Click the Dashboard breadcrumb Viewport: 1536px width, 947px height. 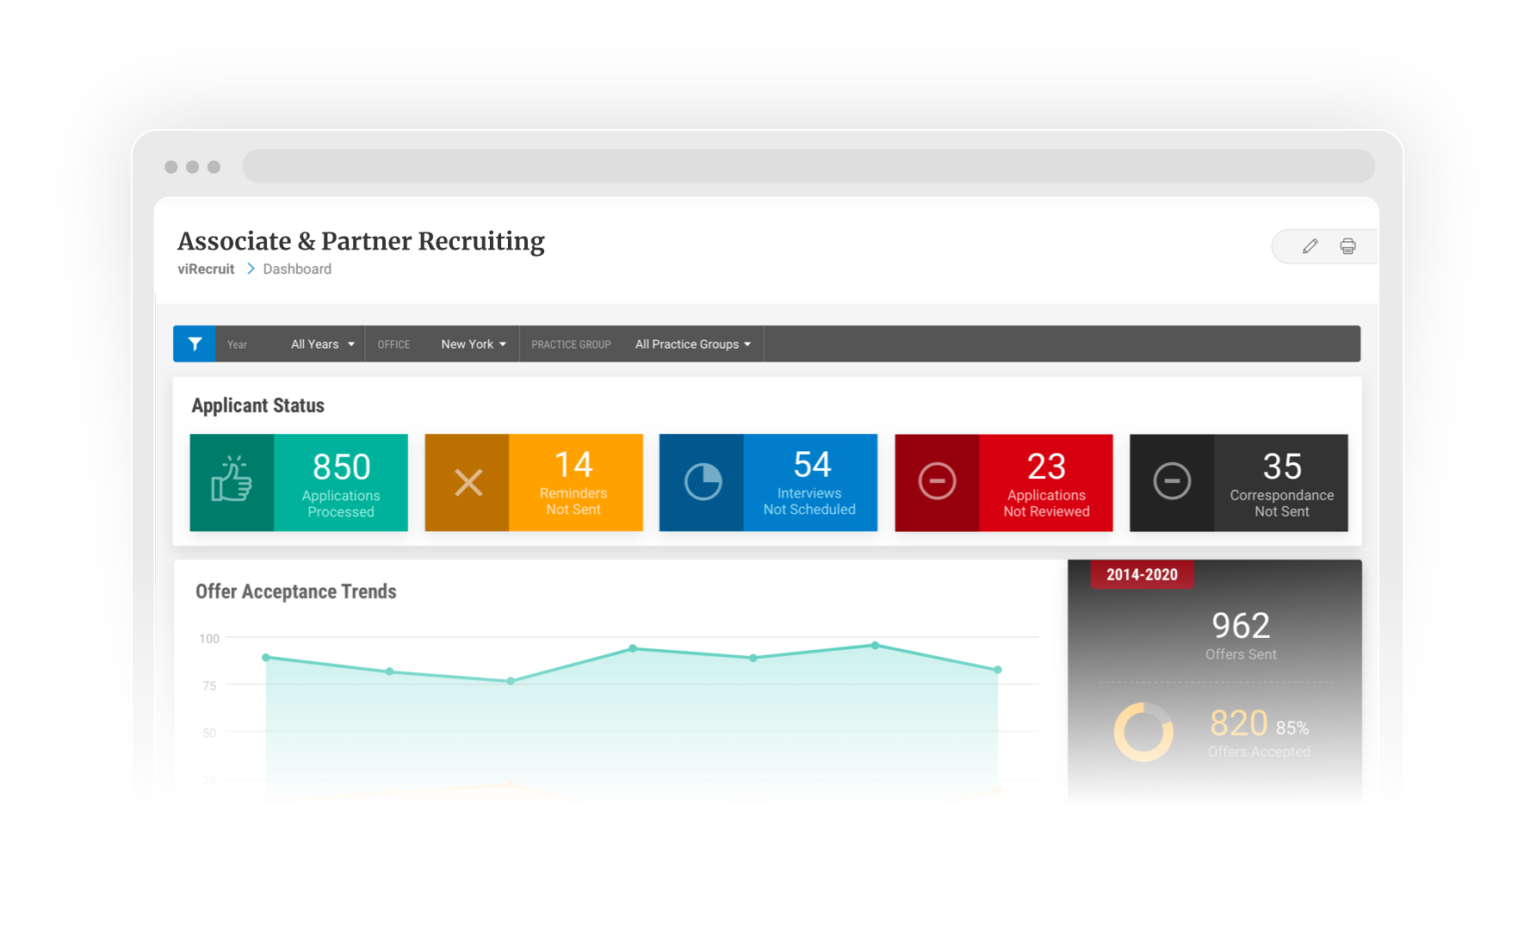click(x=297, y=269)
